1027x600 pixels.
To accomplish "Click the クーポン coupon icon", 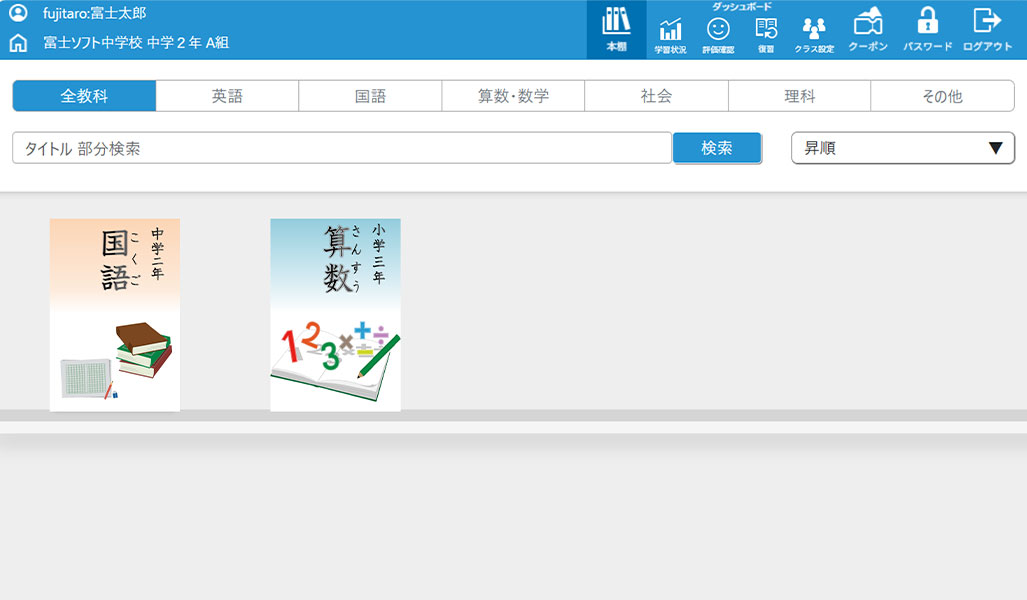I will [x=867, y=29].
